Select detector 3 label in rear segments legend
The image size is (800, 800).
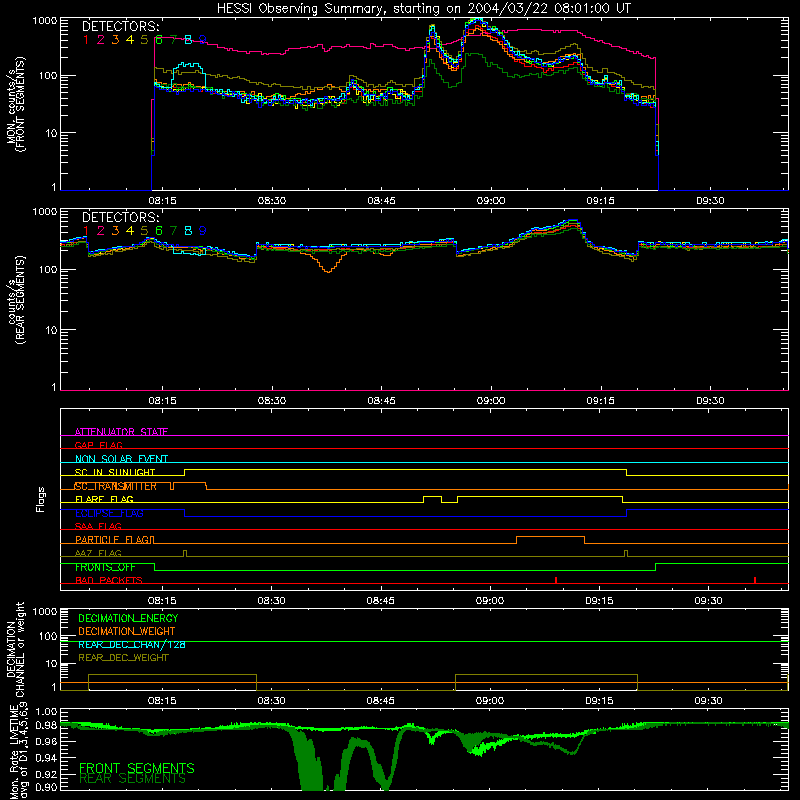pyautogui.click(x=115, y=231)
